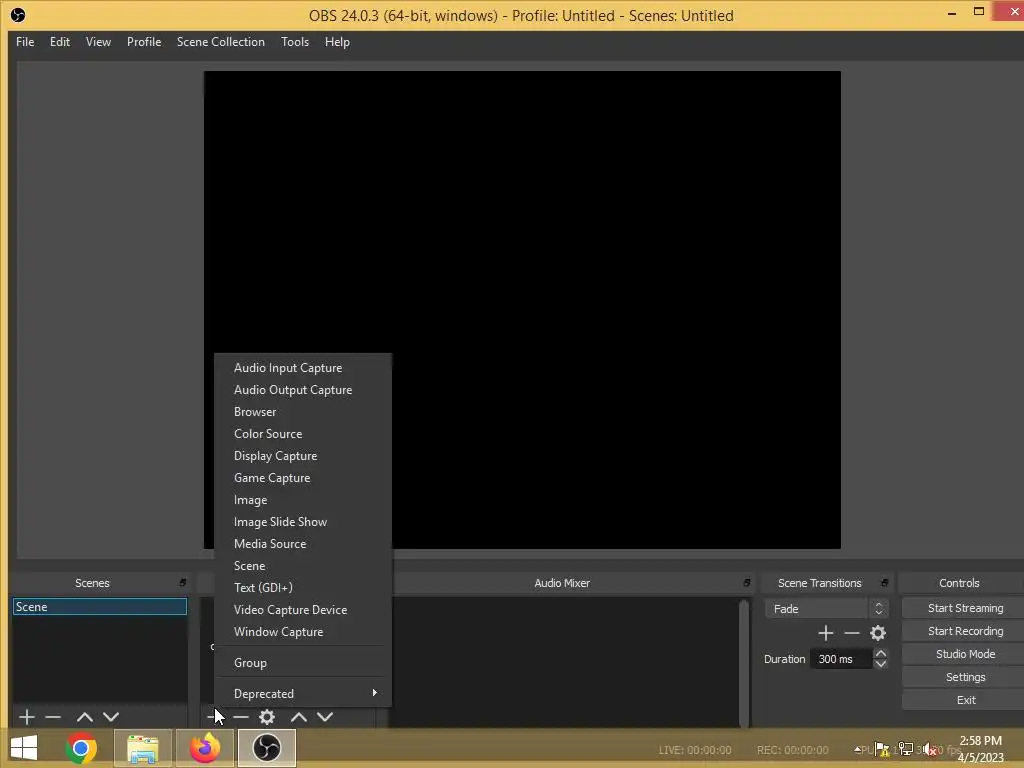Open the Edit menu
The image size is (1024, 768).
point(59,42)
